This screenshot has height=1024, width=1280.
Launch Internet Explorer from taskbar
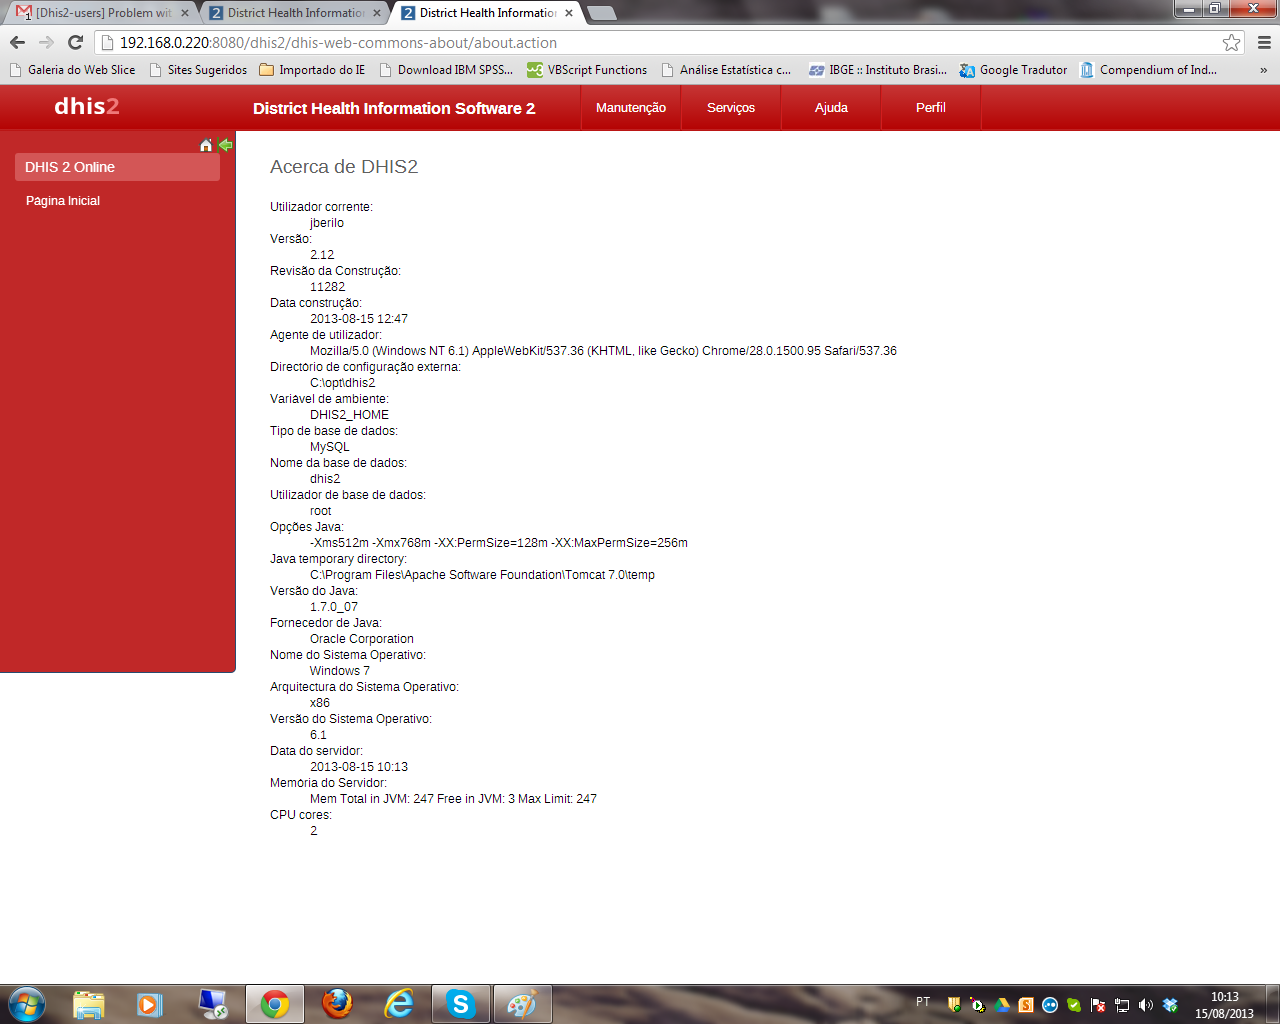point(399,1004)
